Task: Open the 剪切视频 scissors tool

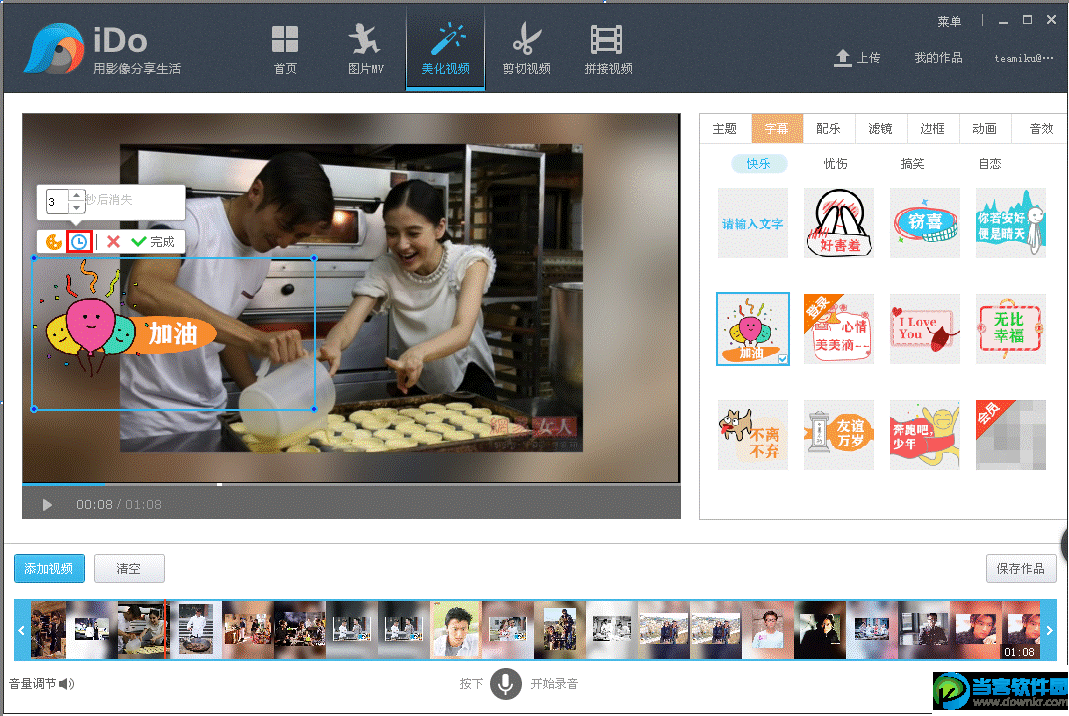Action: click(526, 49)
